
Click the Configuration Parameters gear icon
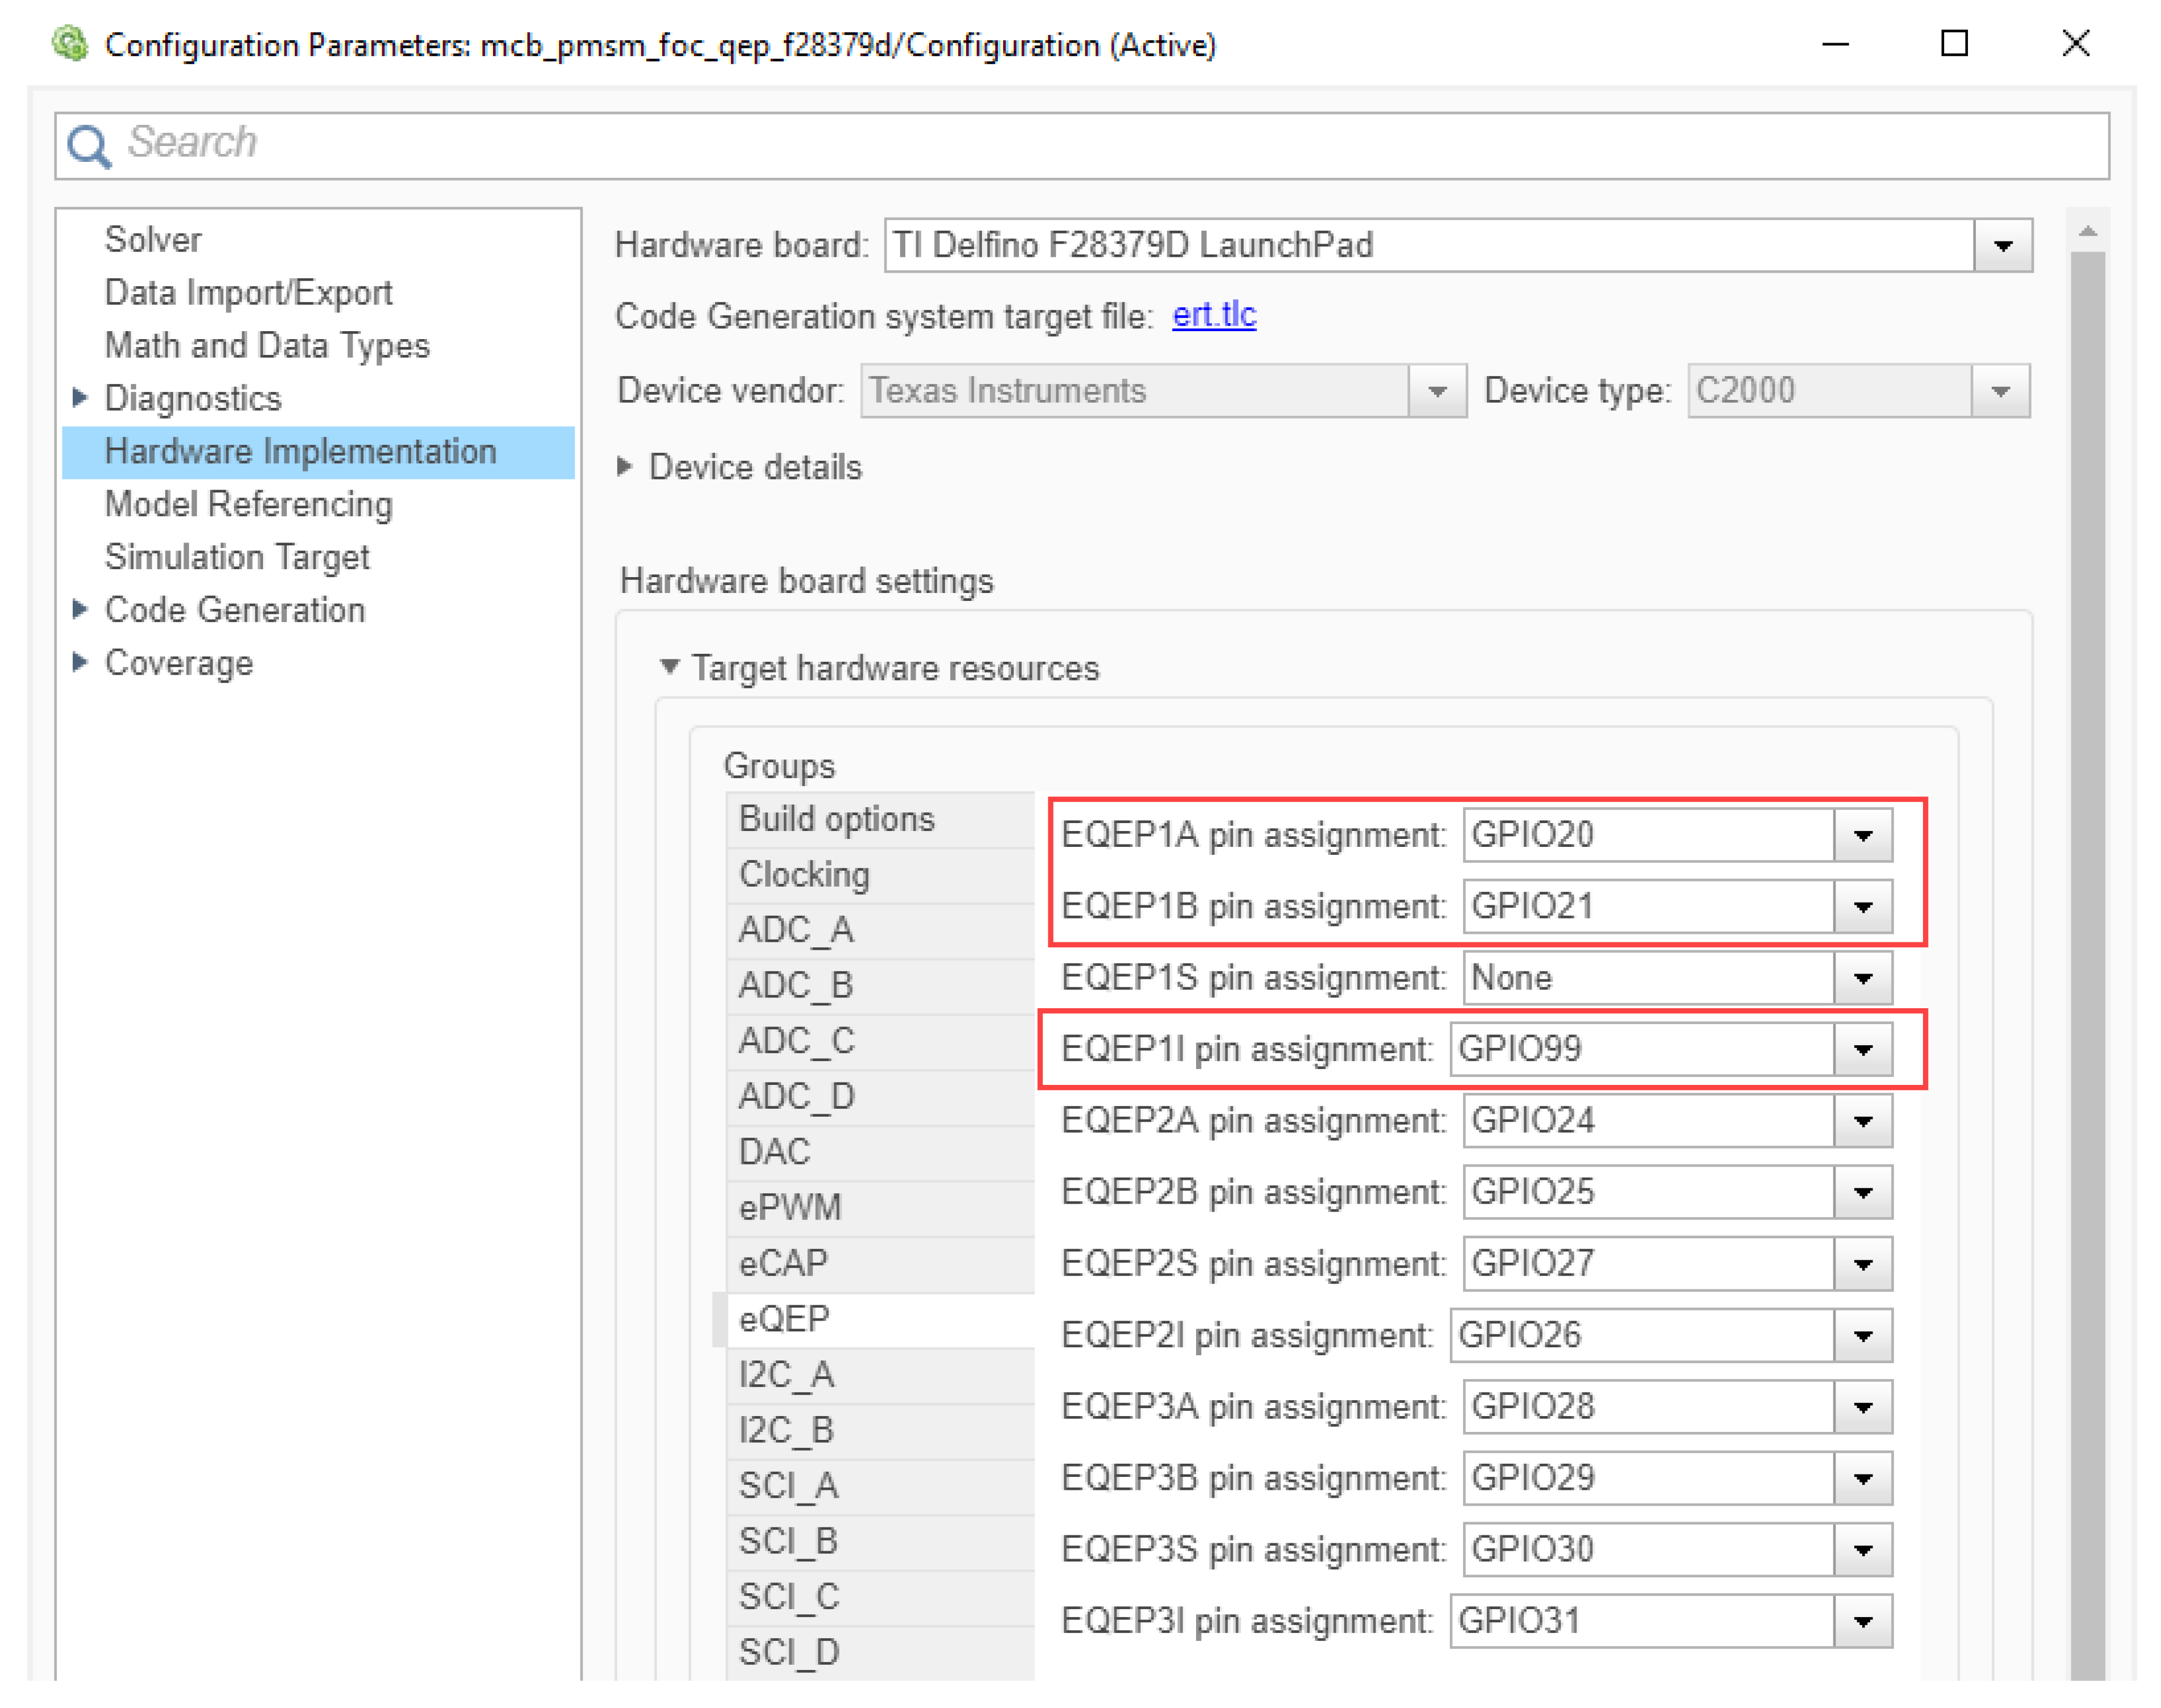[x=70, y=44]
